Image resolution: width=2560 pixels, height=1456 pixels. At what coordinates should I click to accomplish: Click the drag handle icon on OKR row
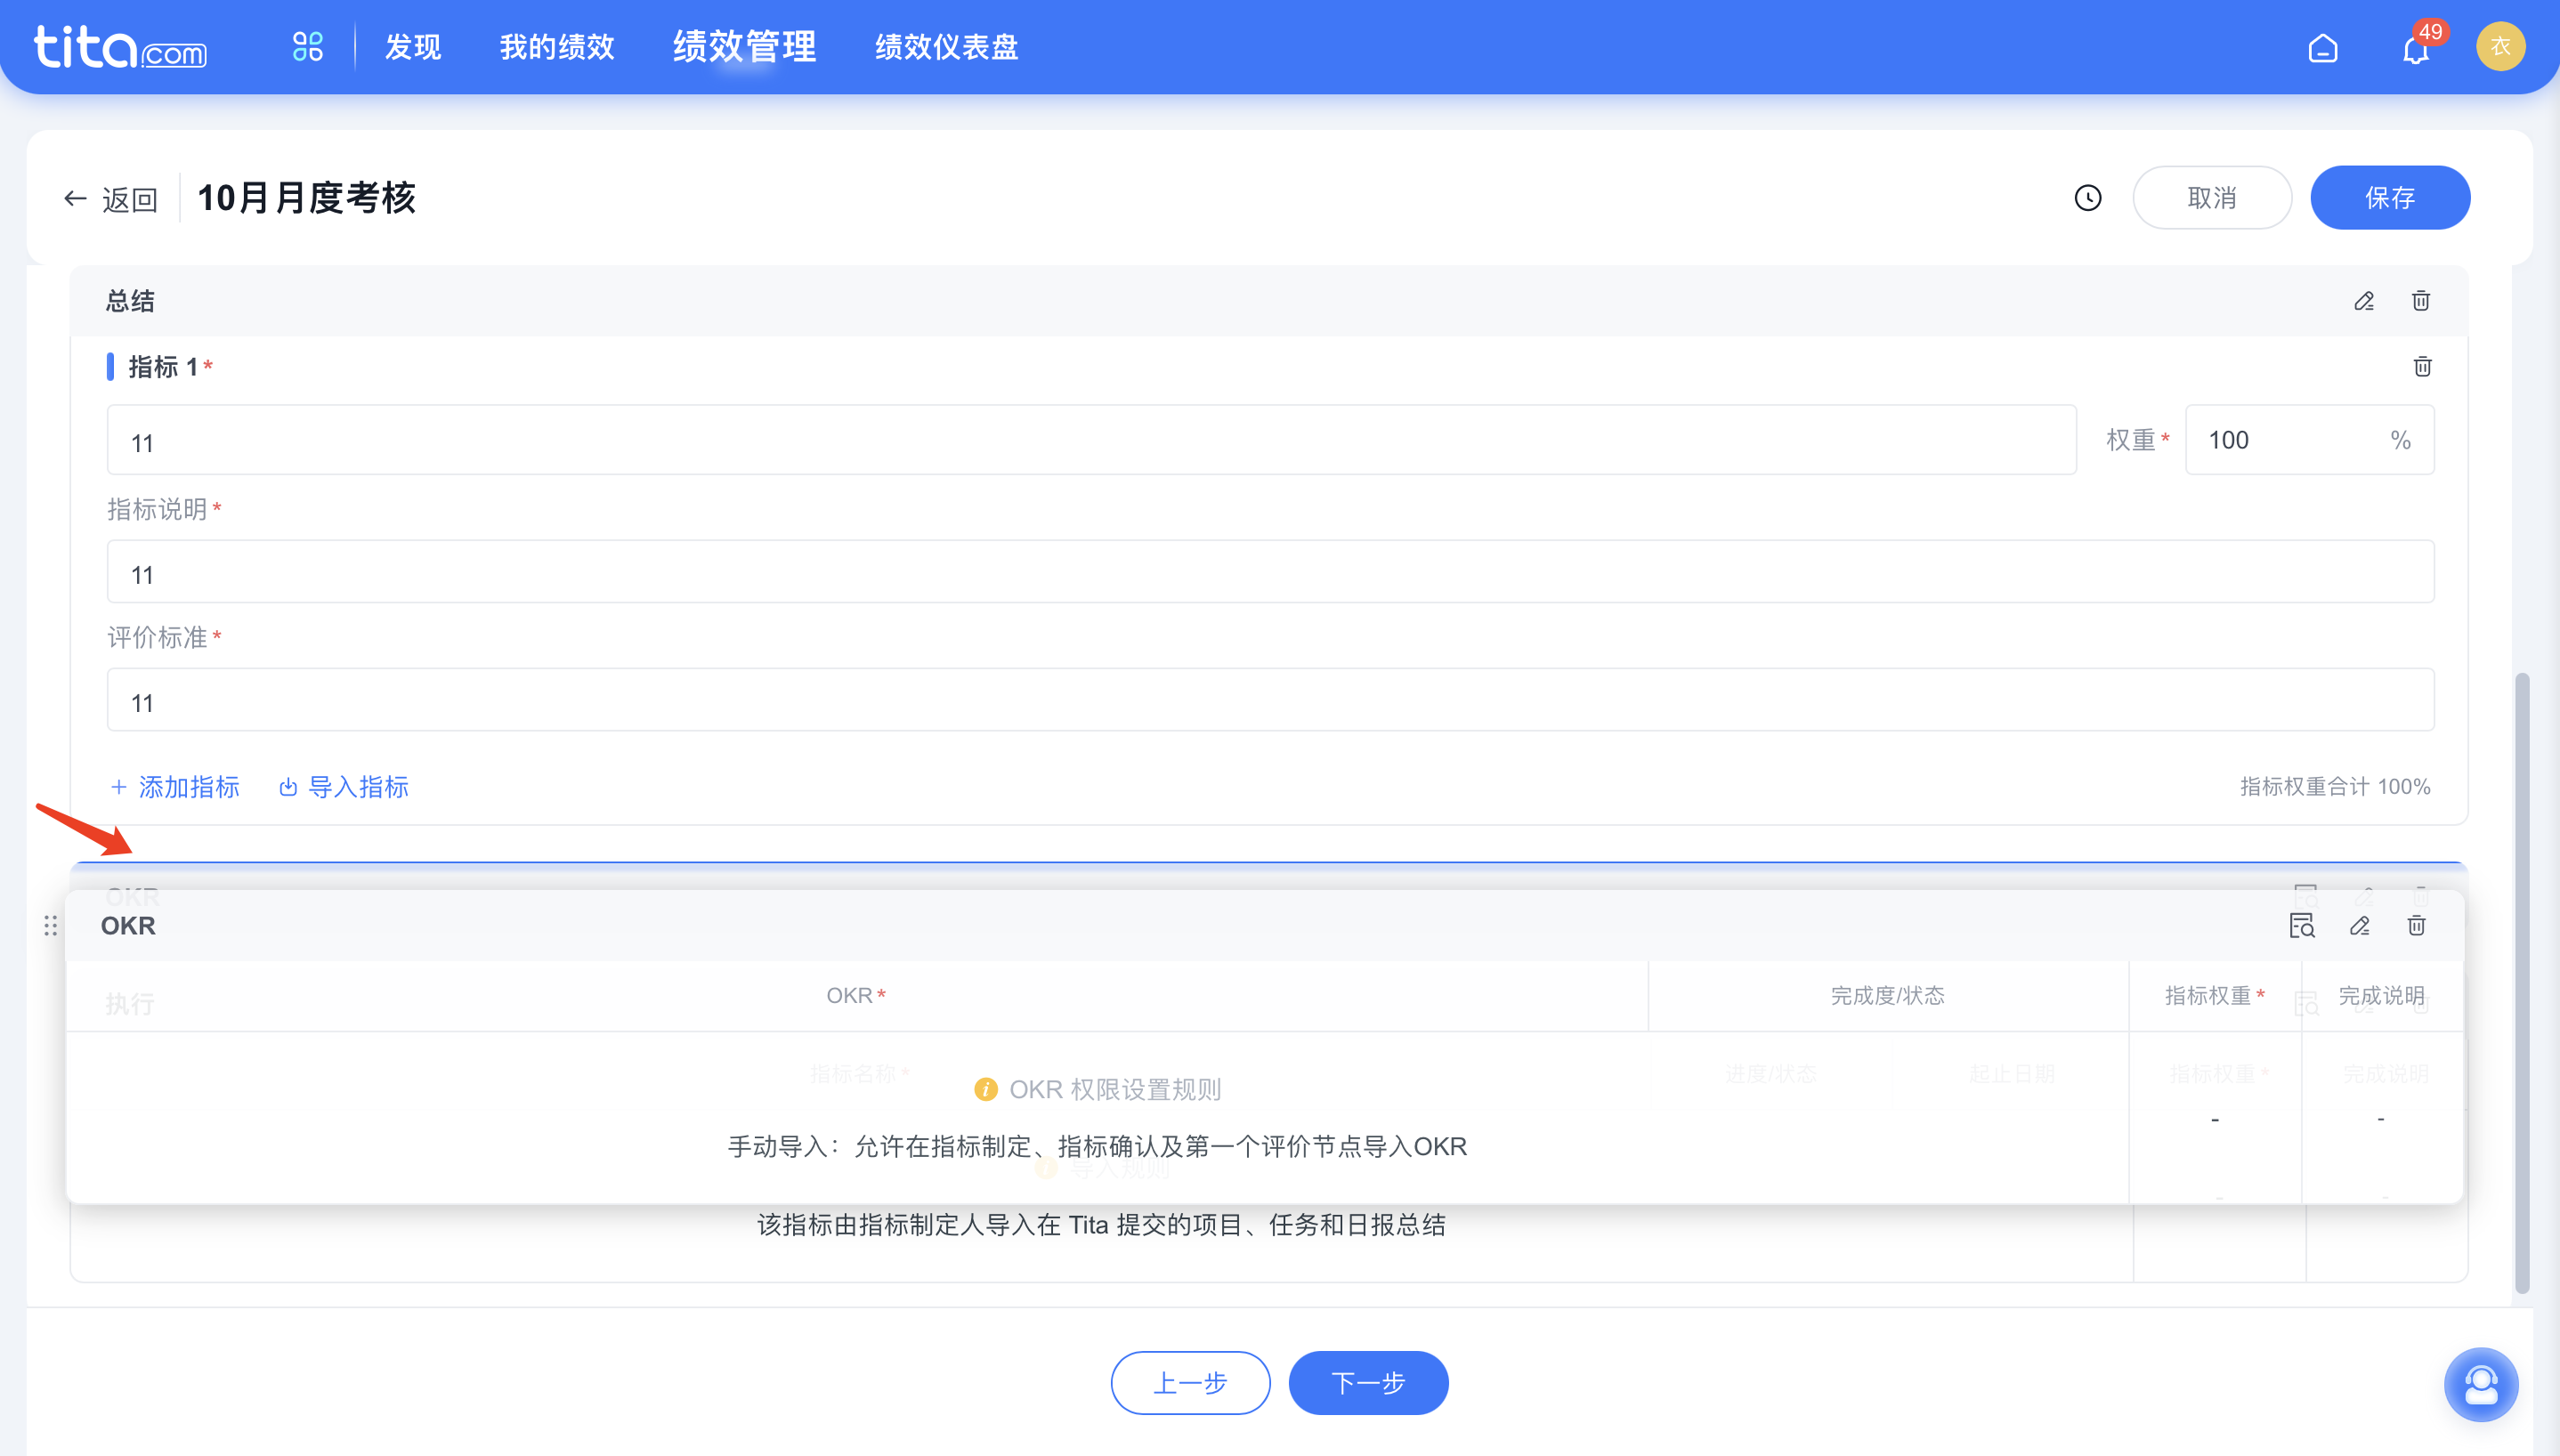pyautogui.click(x=49, y=923)
